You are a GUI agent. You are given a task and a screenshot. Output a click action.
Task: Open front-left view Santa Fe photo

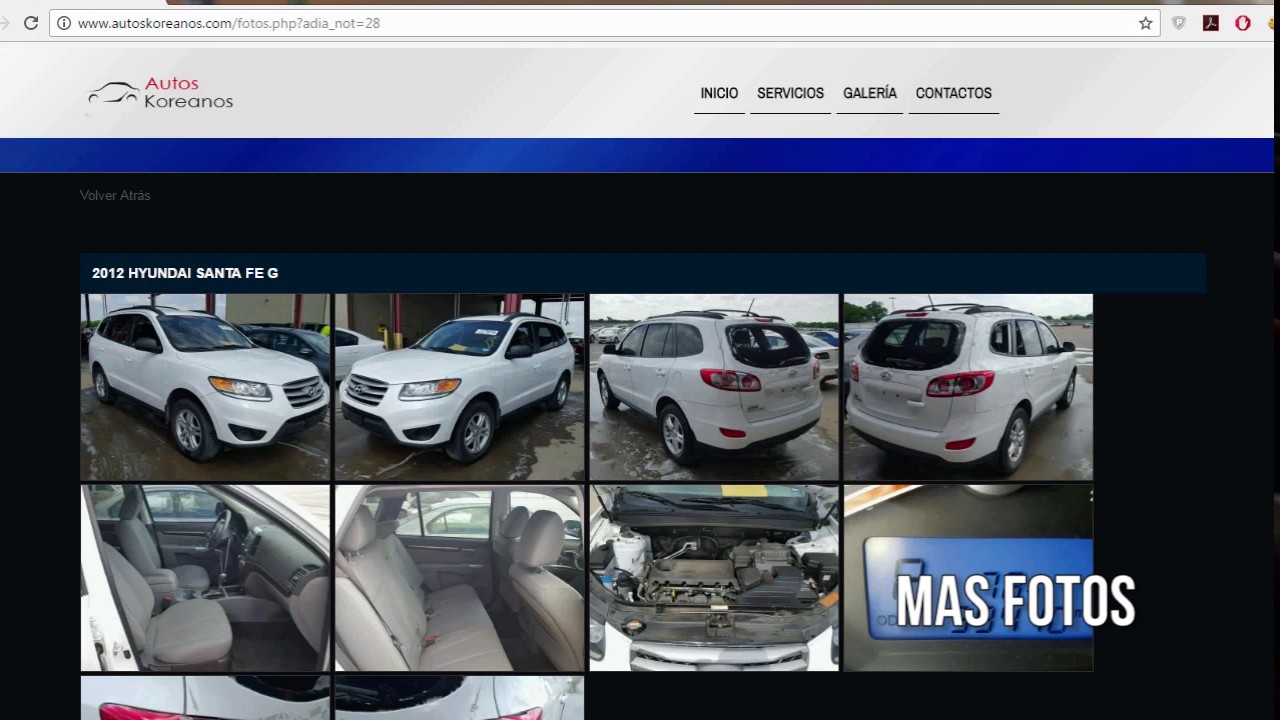(205, 387)
